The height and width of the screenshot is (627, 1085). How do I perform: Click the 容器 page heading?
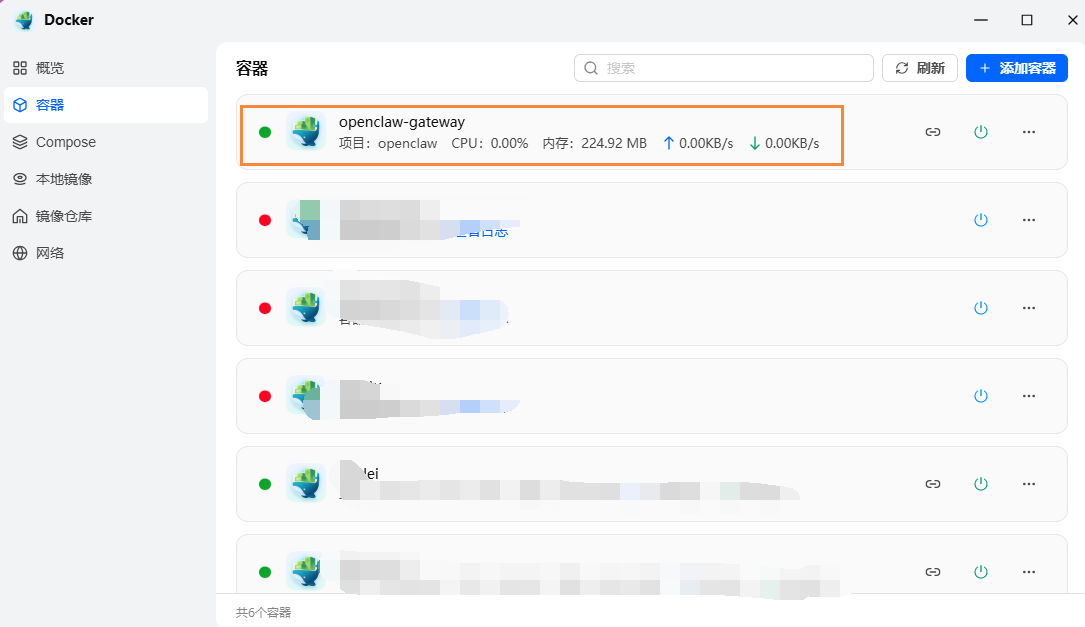tap(252, 69)
